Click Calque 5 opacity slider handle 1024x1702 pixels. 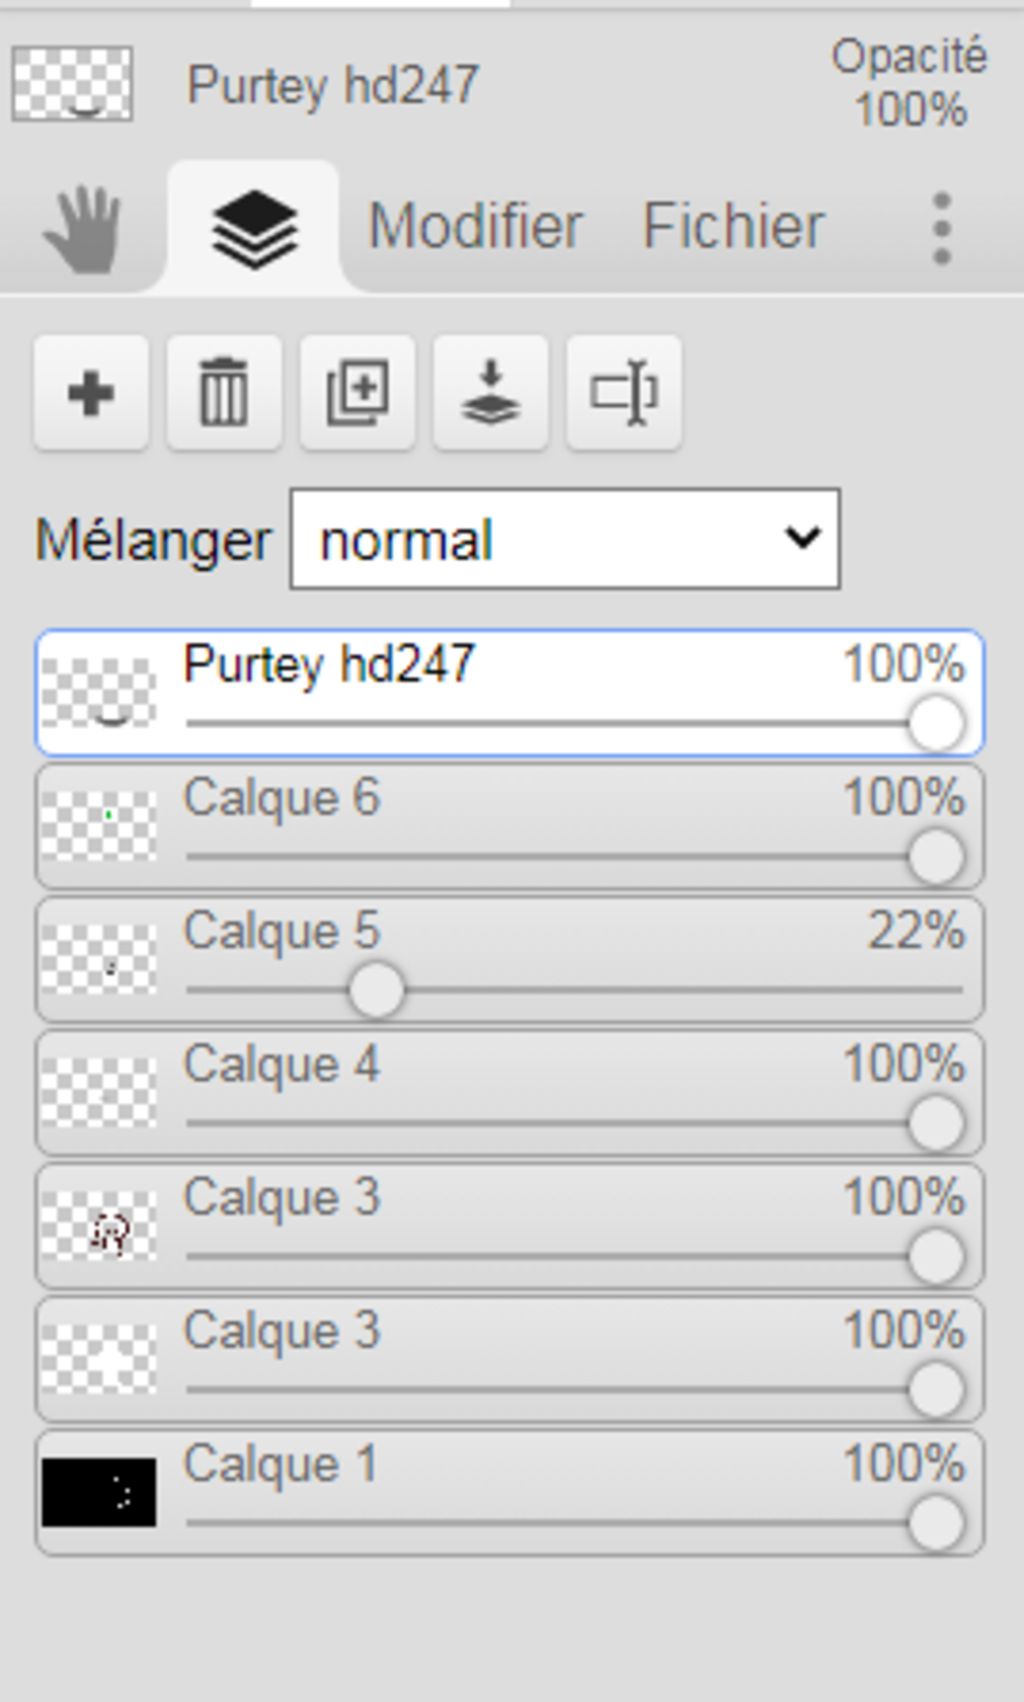[377, 990]
